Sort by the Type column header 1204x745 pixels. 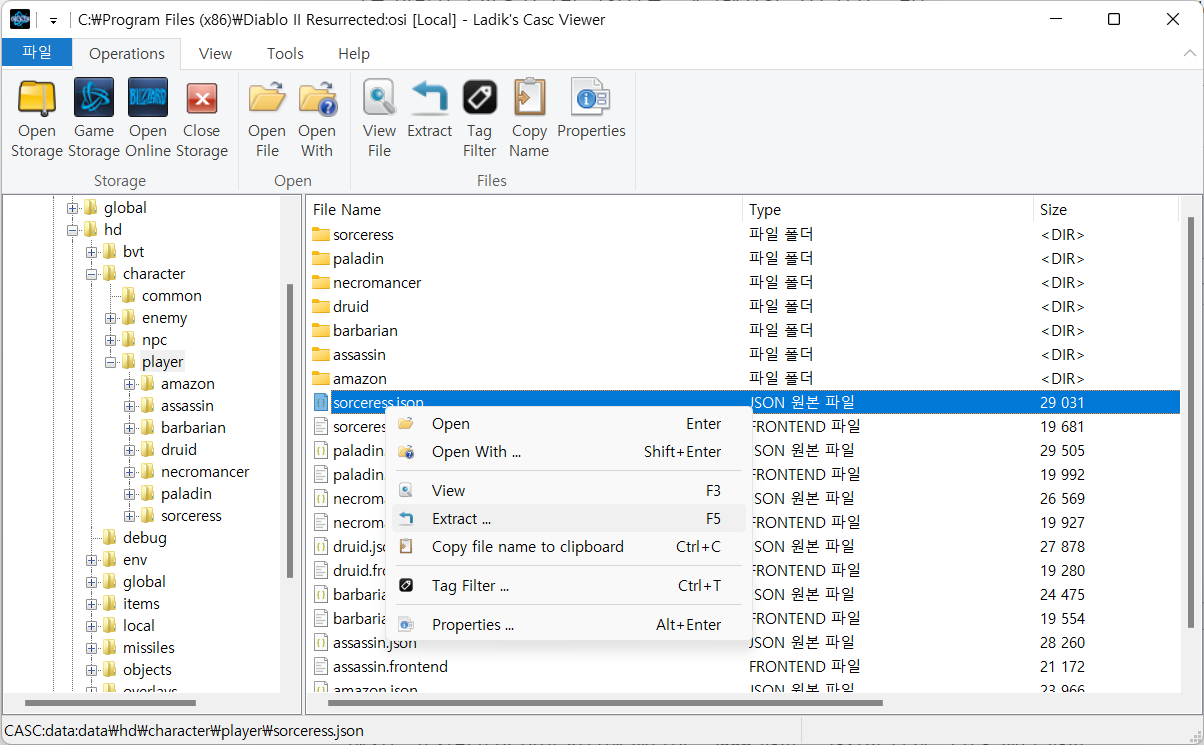888,210
